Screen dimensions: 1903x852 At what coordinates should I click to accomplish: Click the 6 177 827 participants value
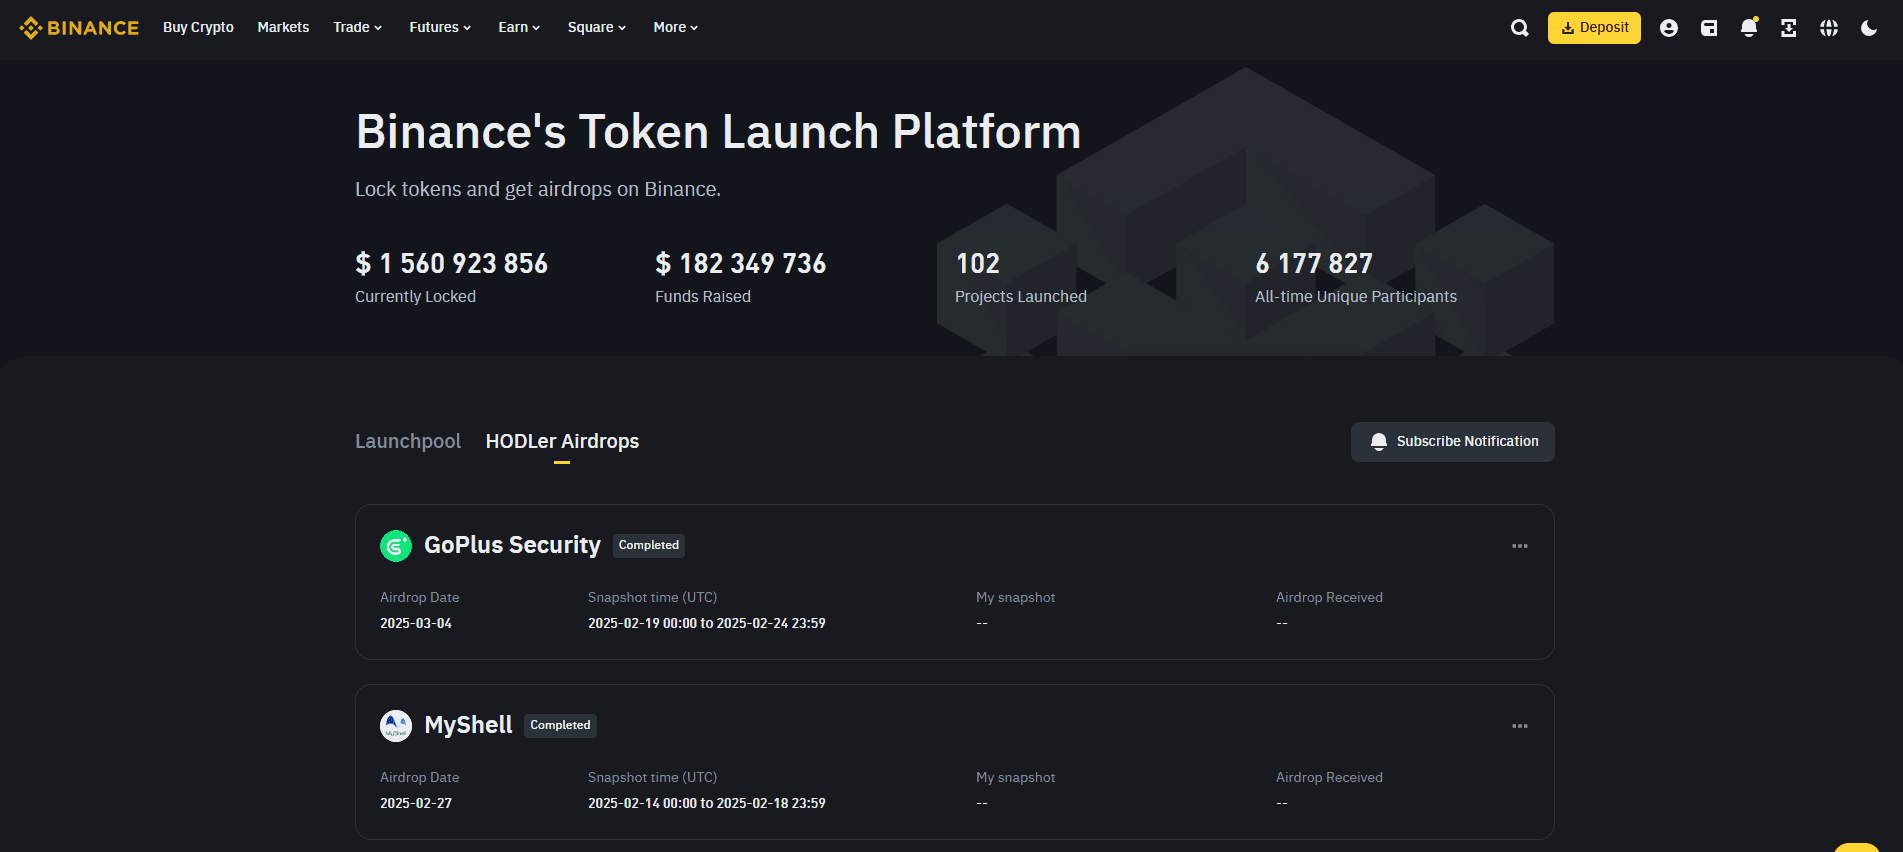tap(1314, 264)
